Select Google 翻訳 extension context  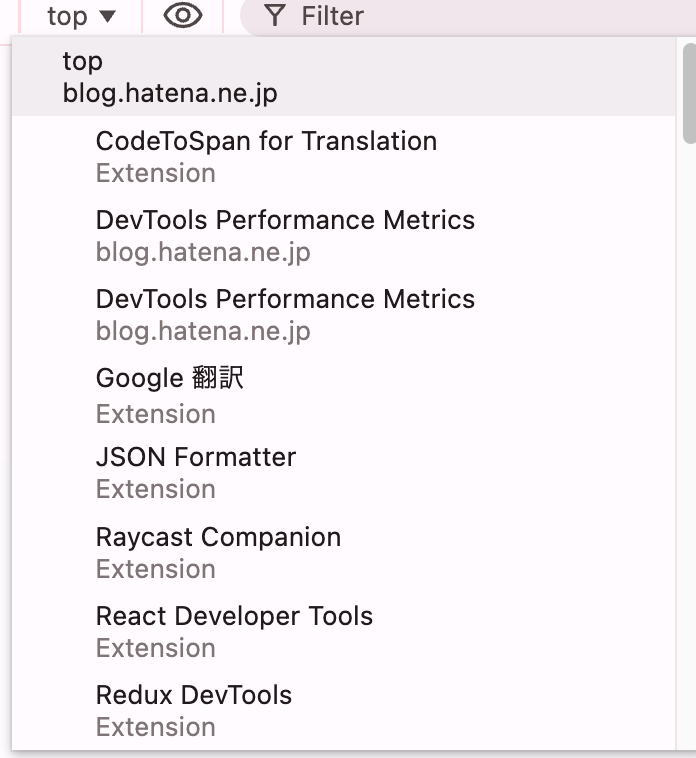[344, 395]
